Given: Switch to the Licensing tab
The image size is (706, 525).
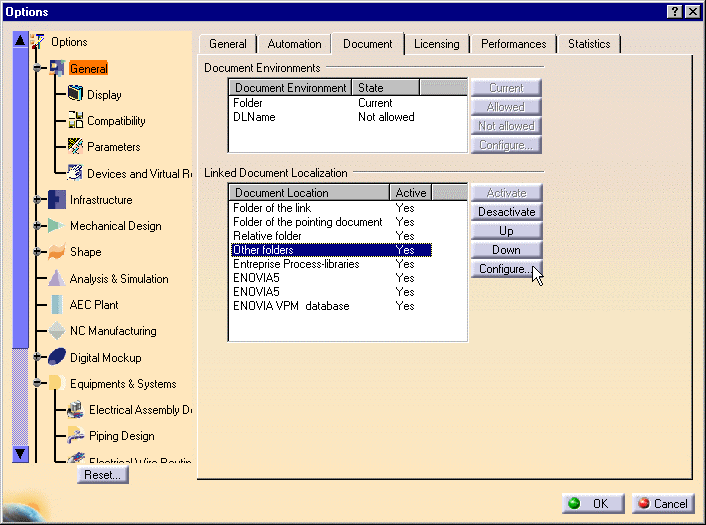Looking at the screenshot, I should tap(437, 44).
